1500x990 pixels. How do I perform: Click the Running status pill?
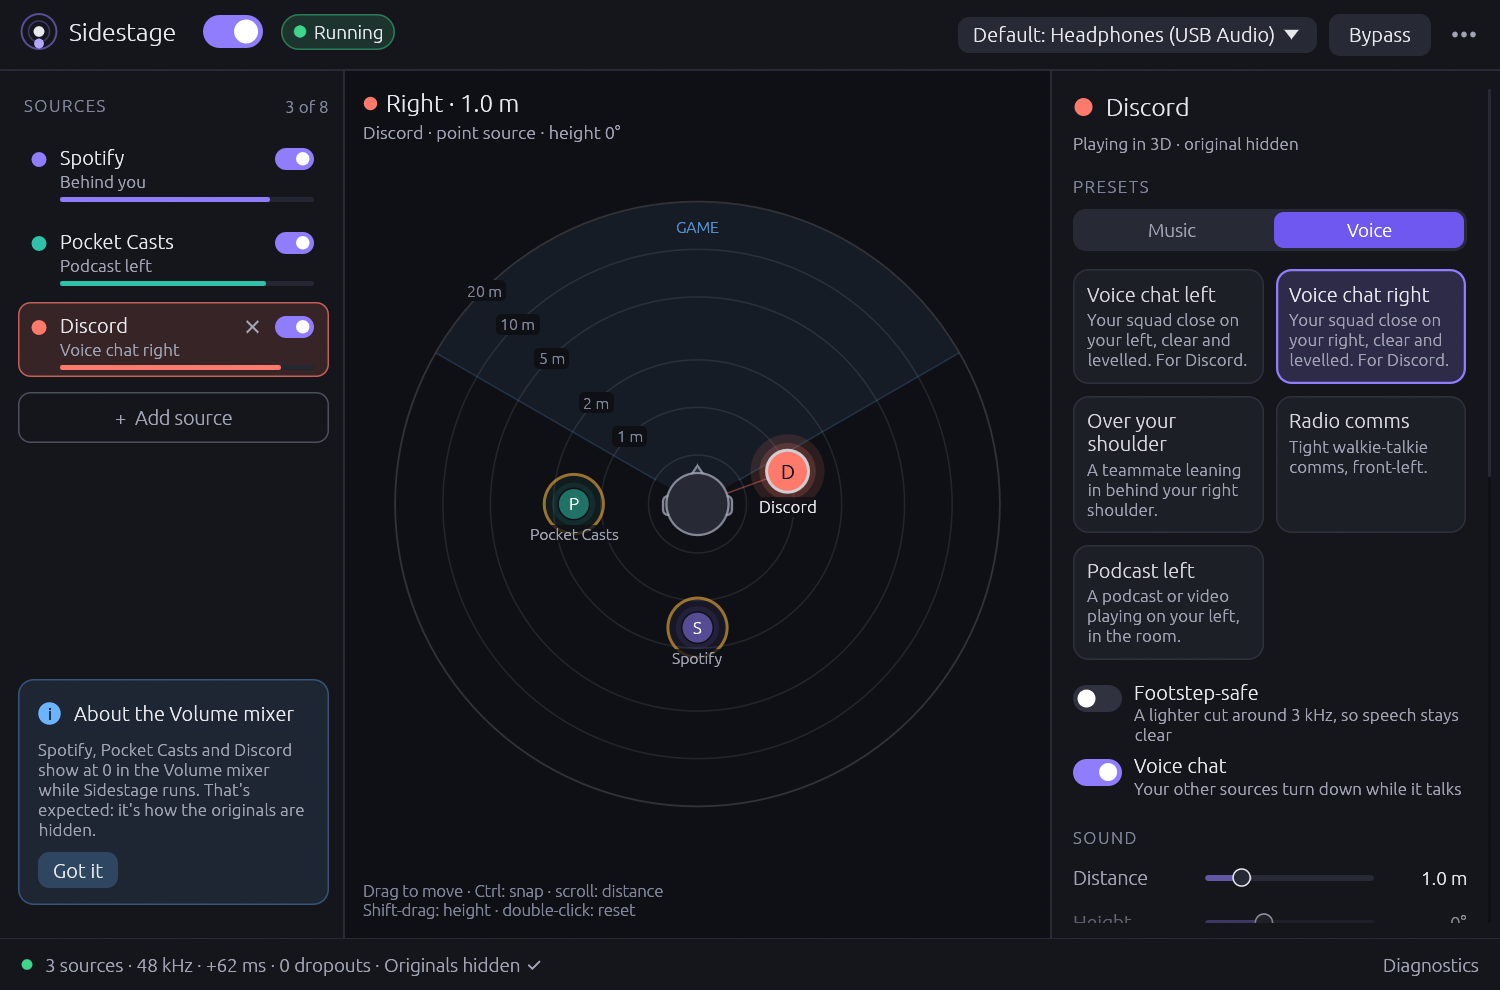[338, 32]
